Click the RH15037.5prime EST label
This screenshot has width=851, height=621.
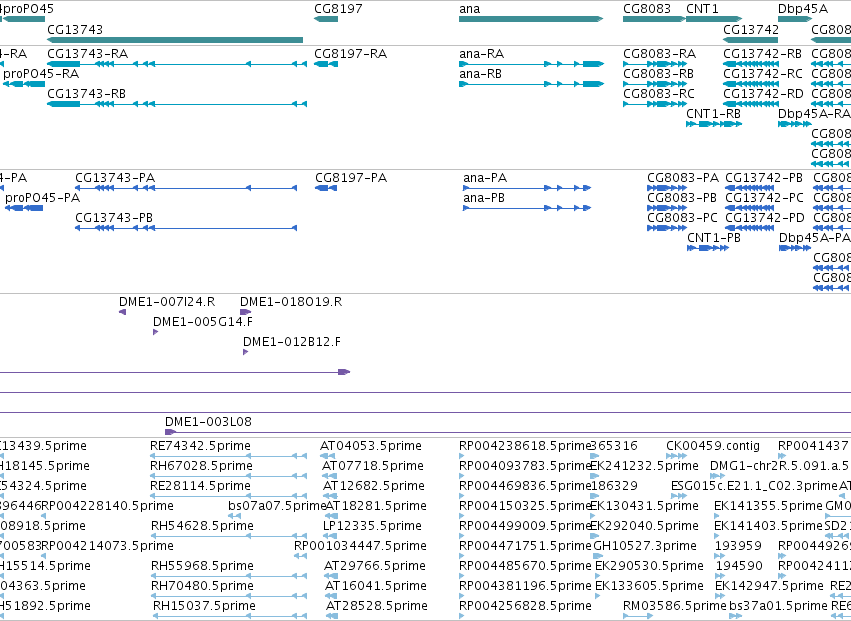[206, 606]
